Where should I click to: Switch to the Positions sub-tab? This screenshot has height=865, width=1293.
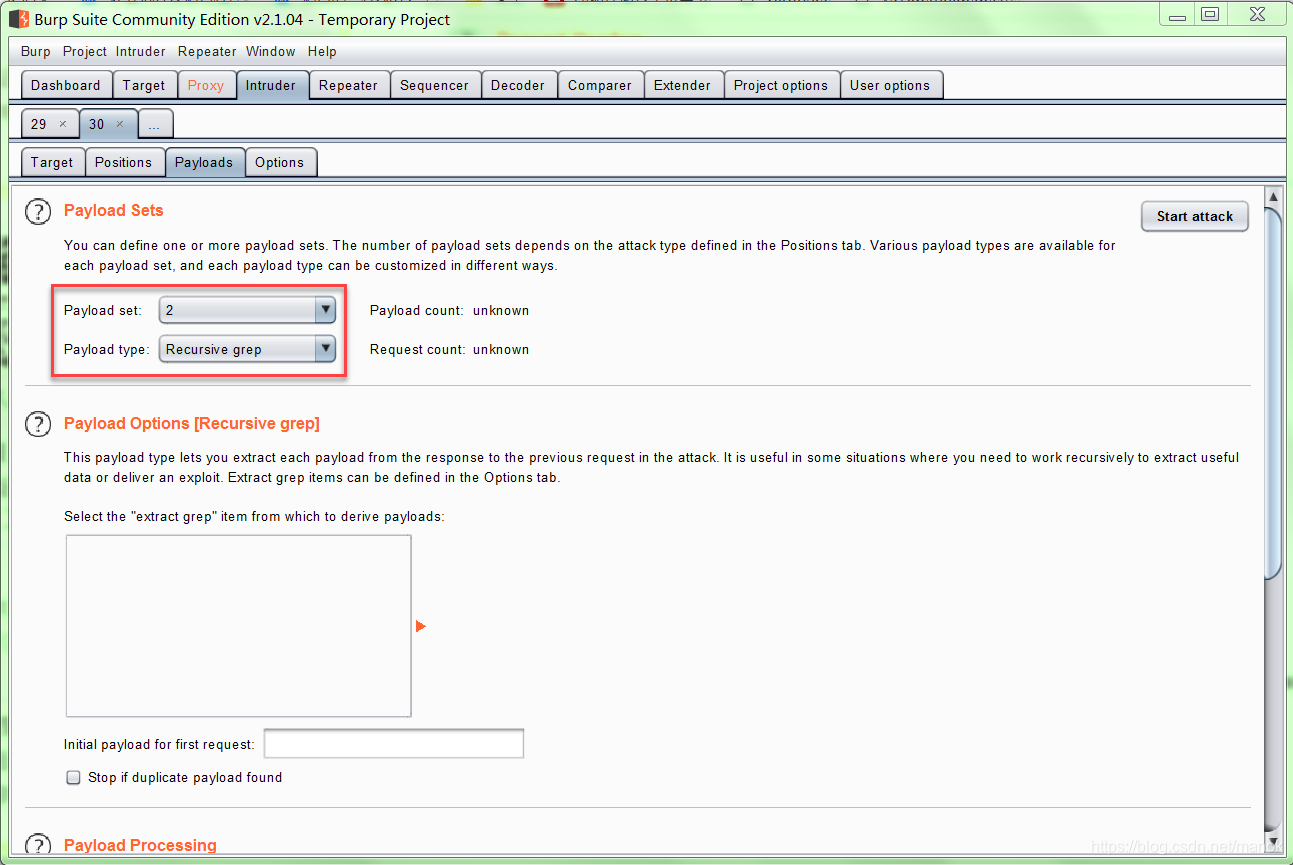coord(124,162)
